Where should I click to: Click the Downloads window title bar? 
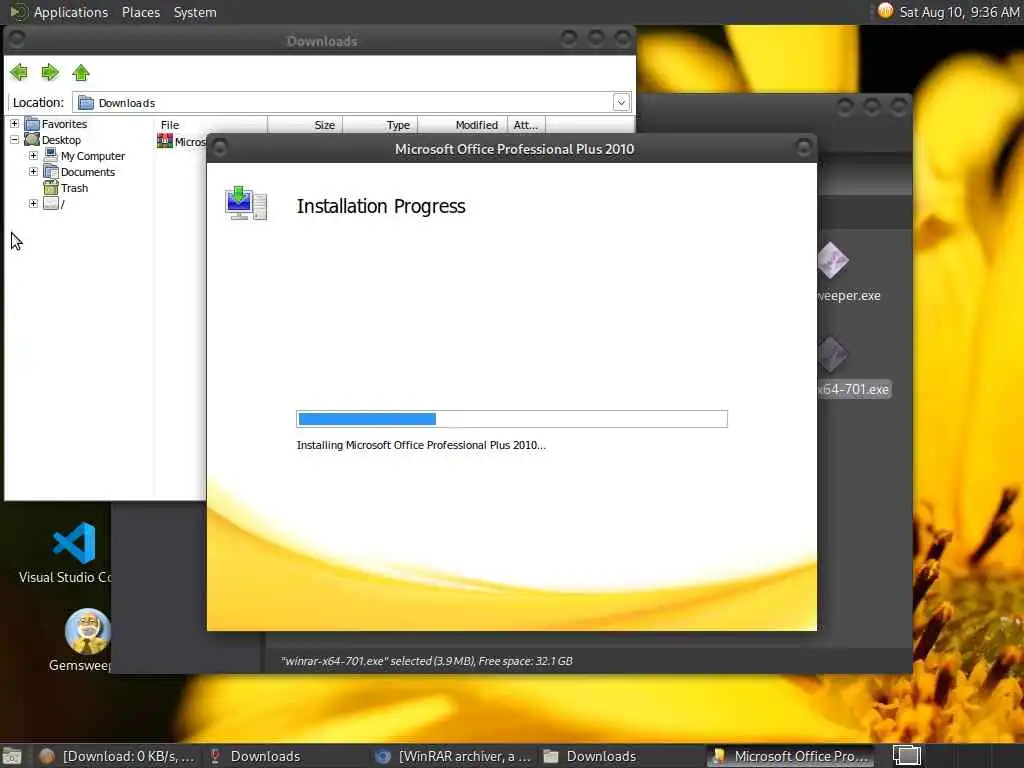point(321,40)
